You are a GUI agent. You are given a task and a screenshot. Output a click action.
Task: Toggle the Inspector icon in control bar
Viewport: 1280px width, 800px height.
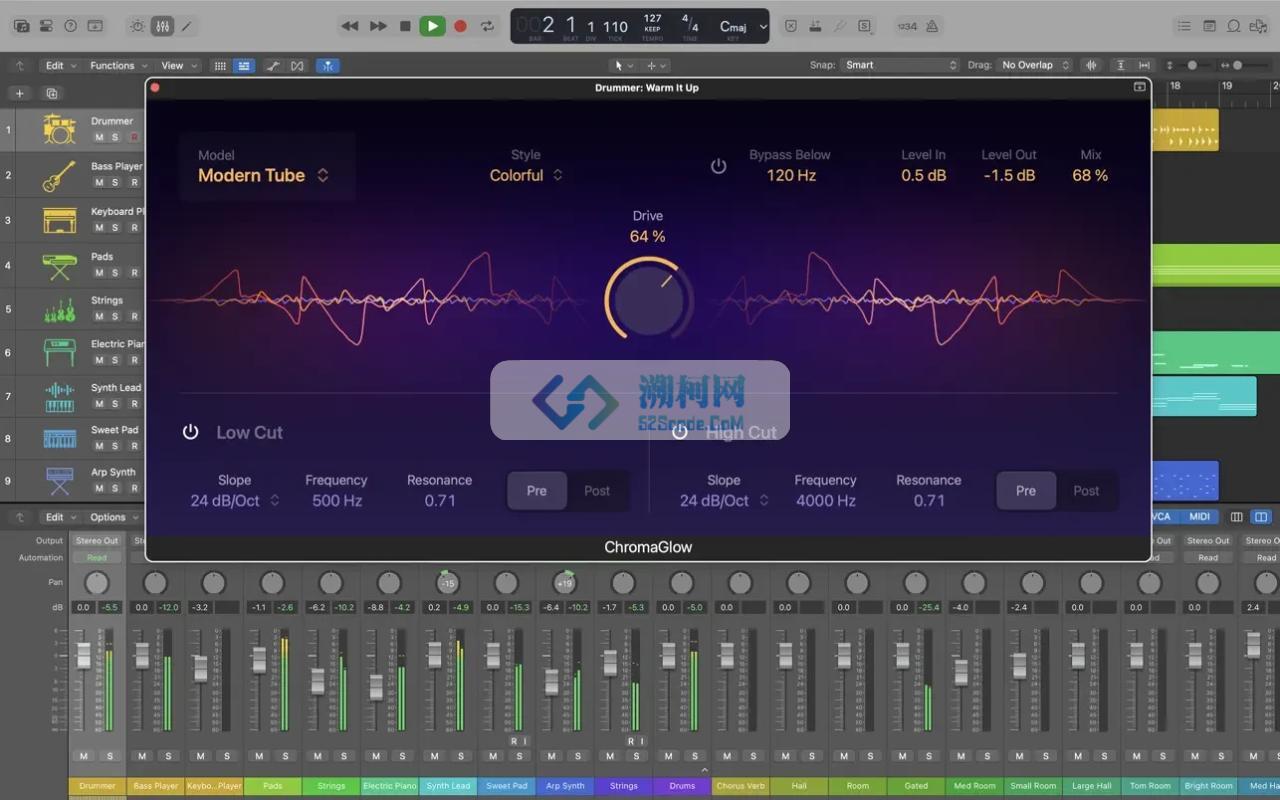click(x=46, y=26)
